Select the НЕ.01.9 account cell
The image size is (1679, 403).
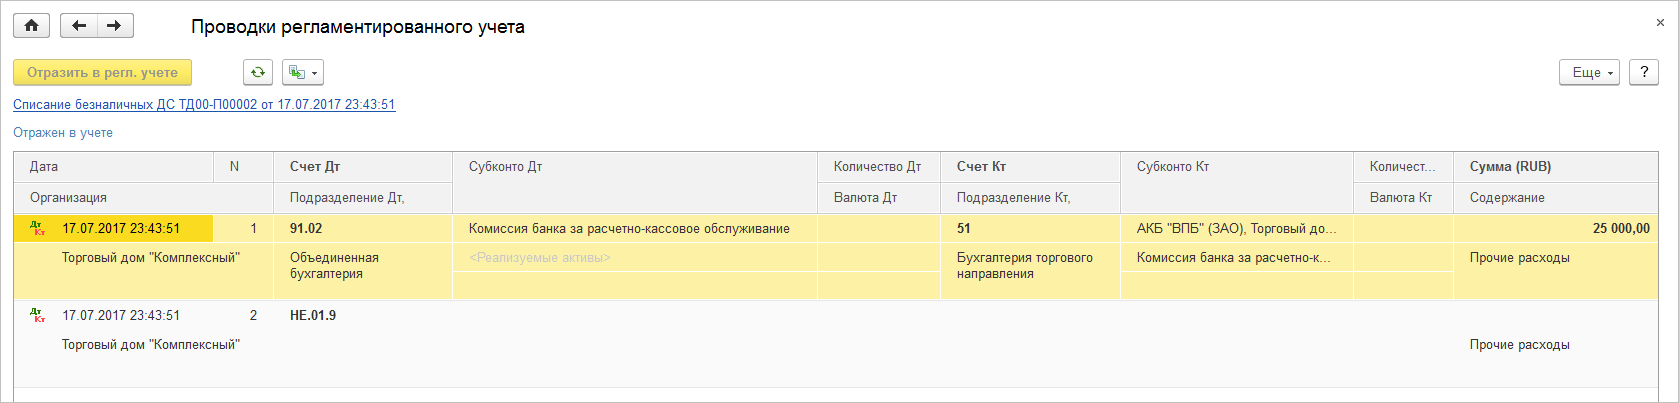point(313,315)
